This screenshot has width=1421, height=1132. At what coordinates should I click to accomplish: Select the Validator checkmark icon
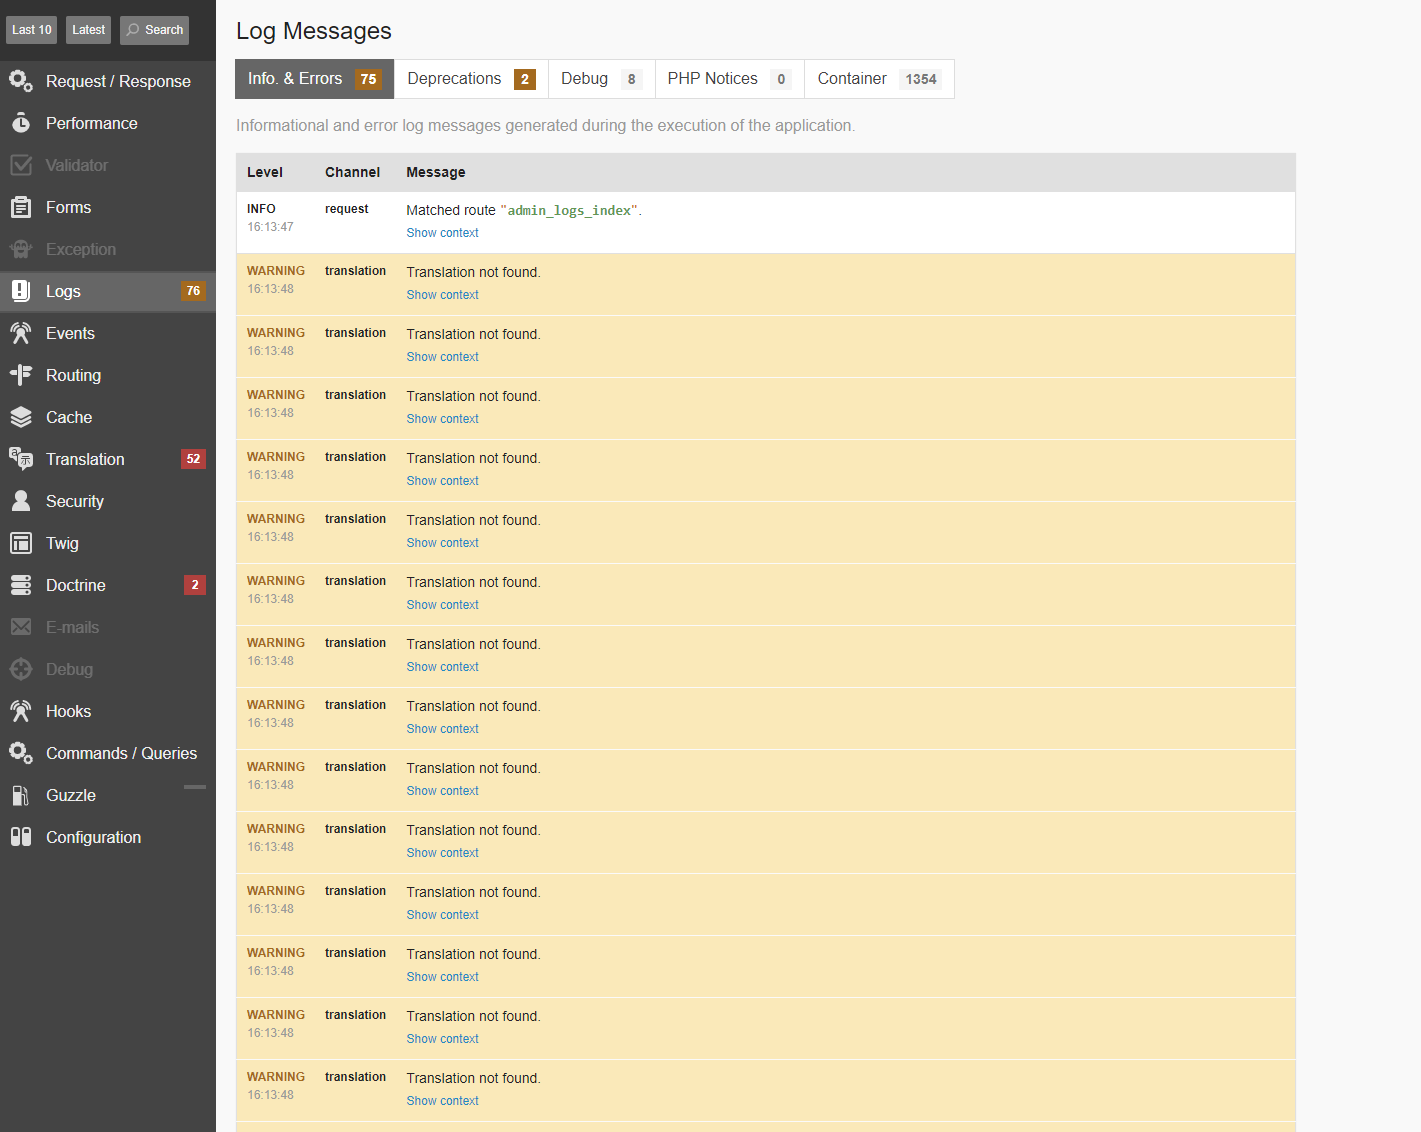coord(21,165)
